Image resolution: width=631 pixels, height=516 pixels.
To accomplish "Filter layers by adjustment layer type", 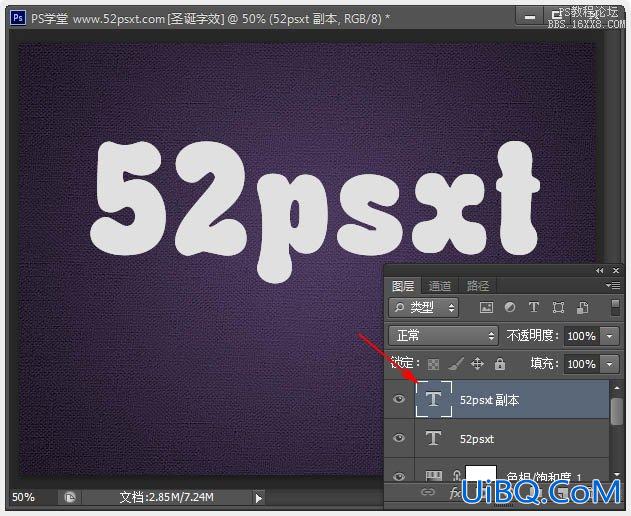I will point(510,308).
